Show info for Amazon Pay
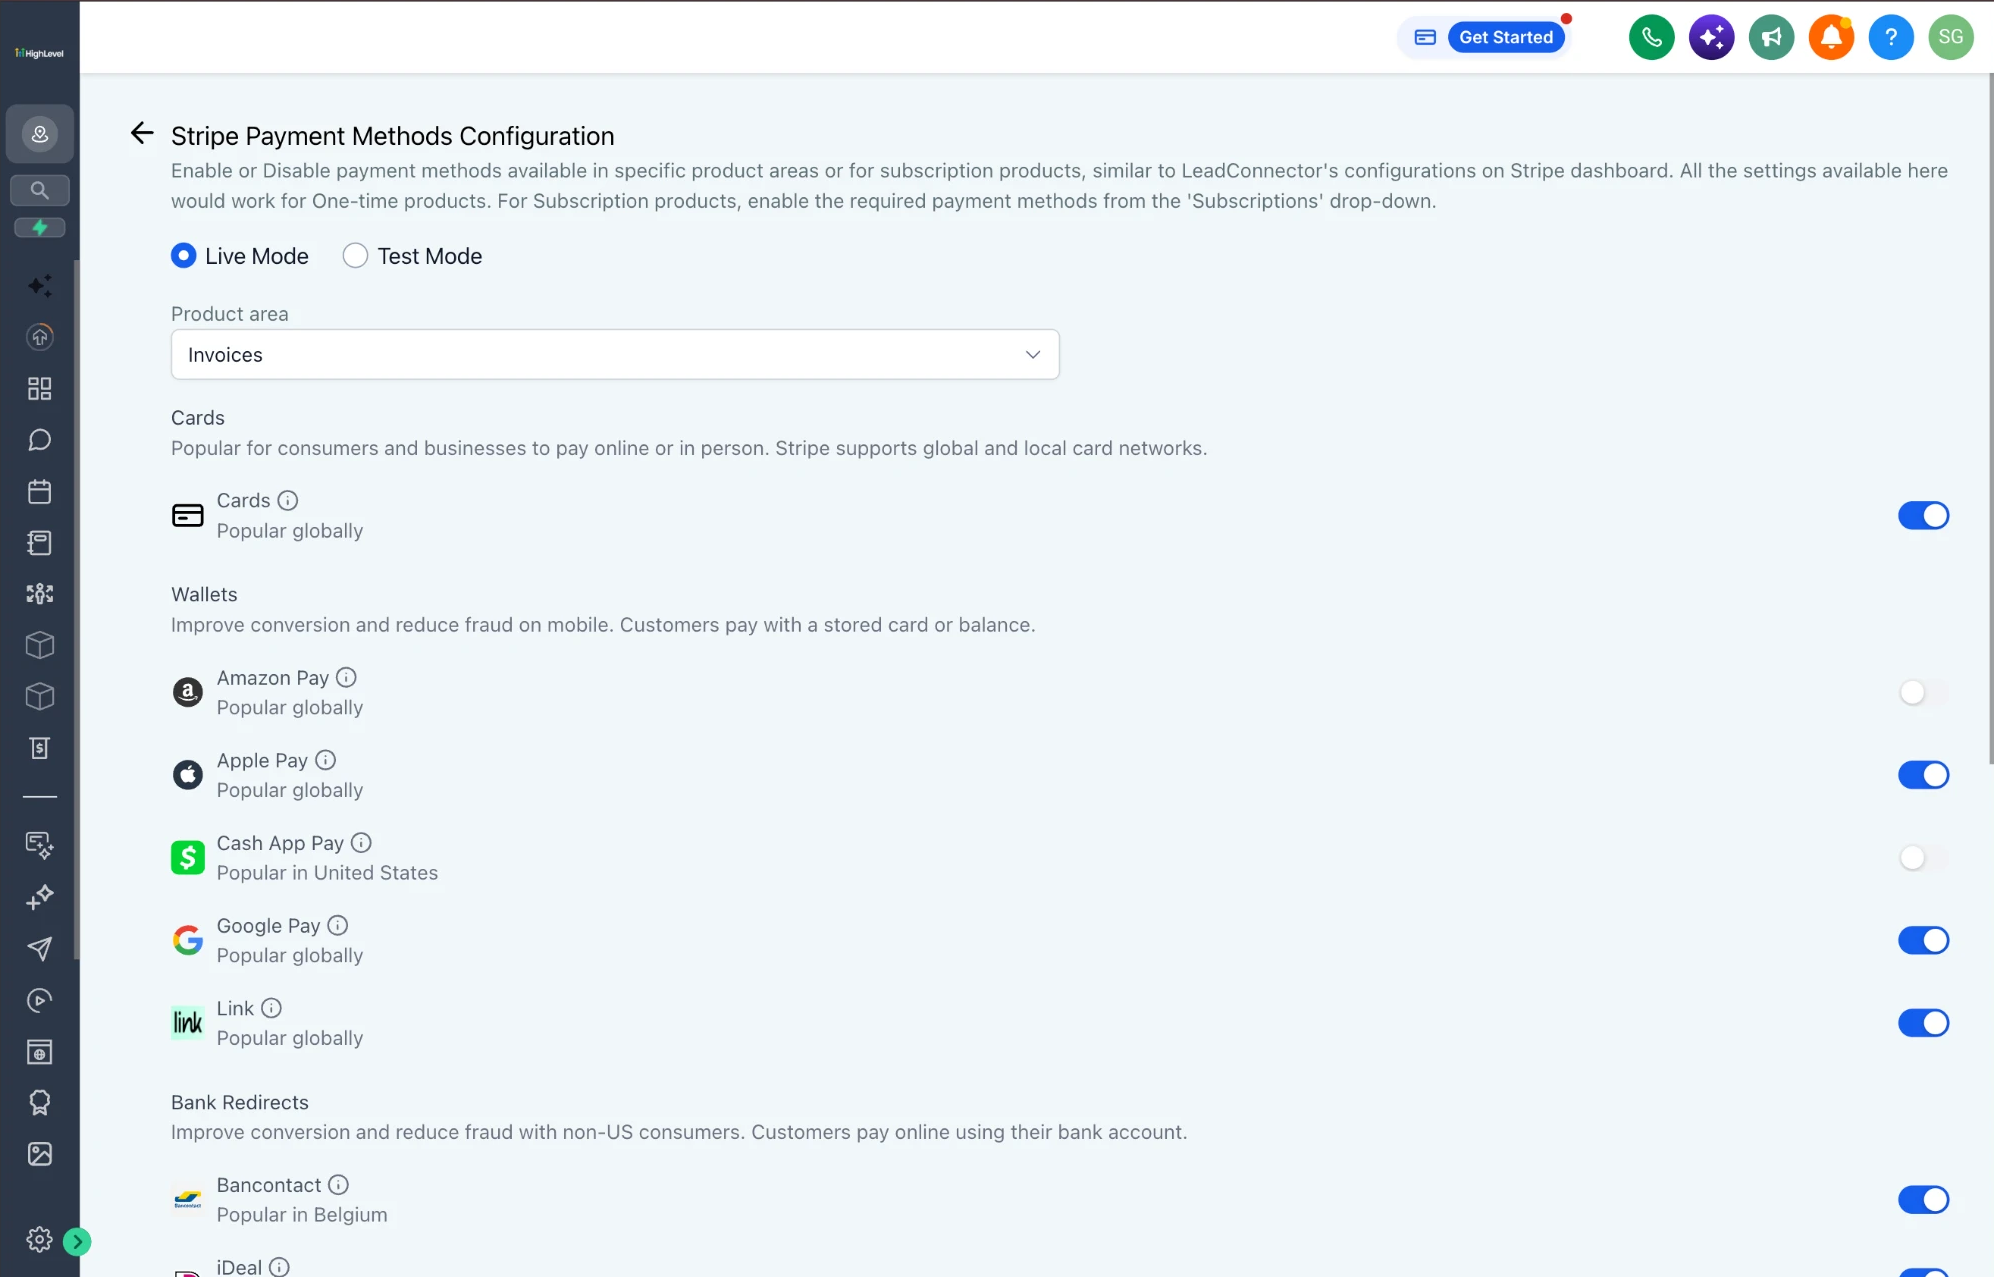 point(346,678)
